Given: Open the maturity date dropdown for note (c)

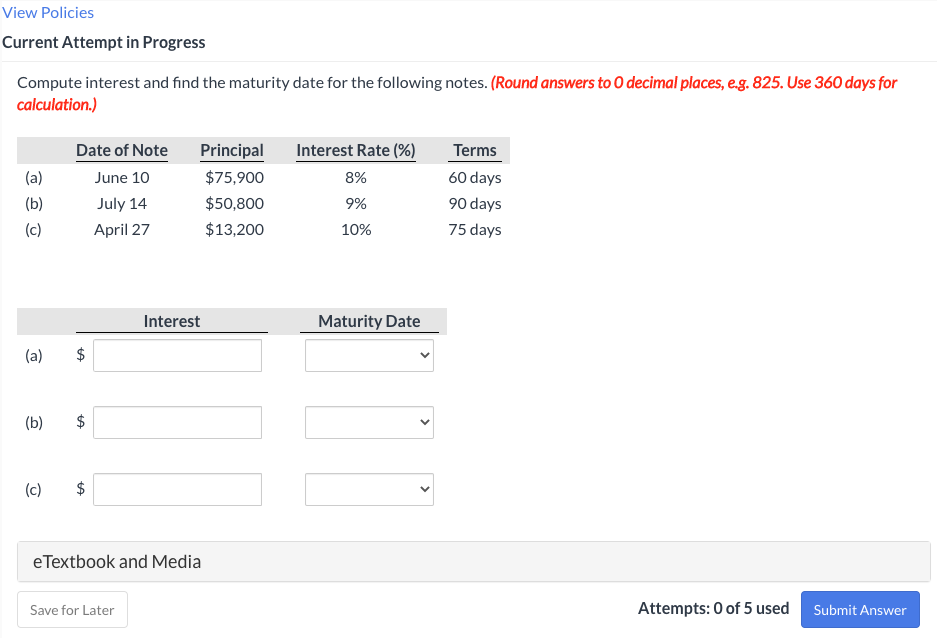Looking at the screenshot, I should coord(368,489).
